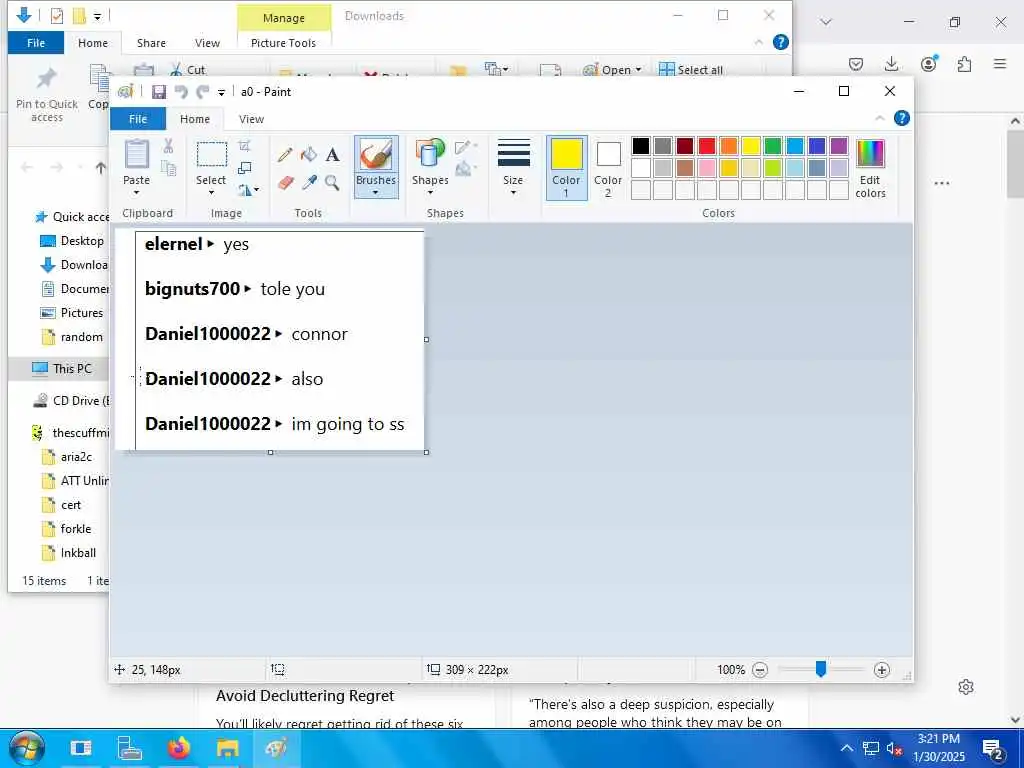This screenshot has width=1024, height=768.
Task: Click Pin to Quick access button
Action: click(x=46, y=96)
